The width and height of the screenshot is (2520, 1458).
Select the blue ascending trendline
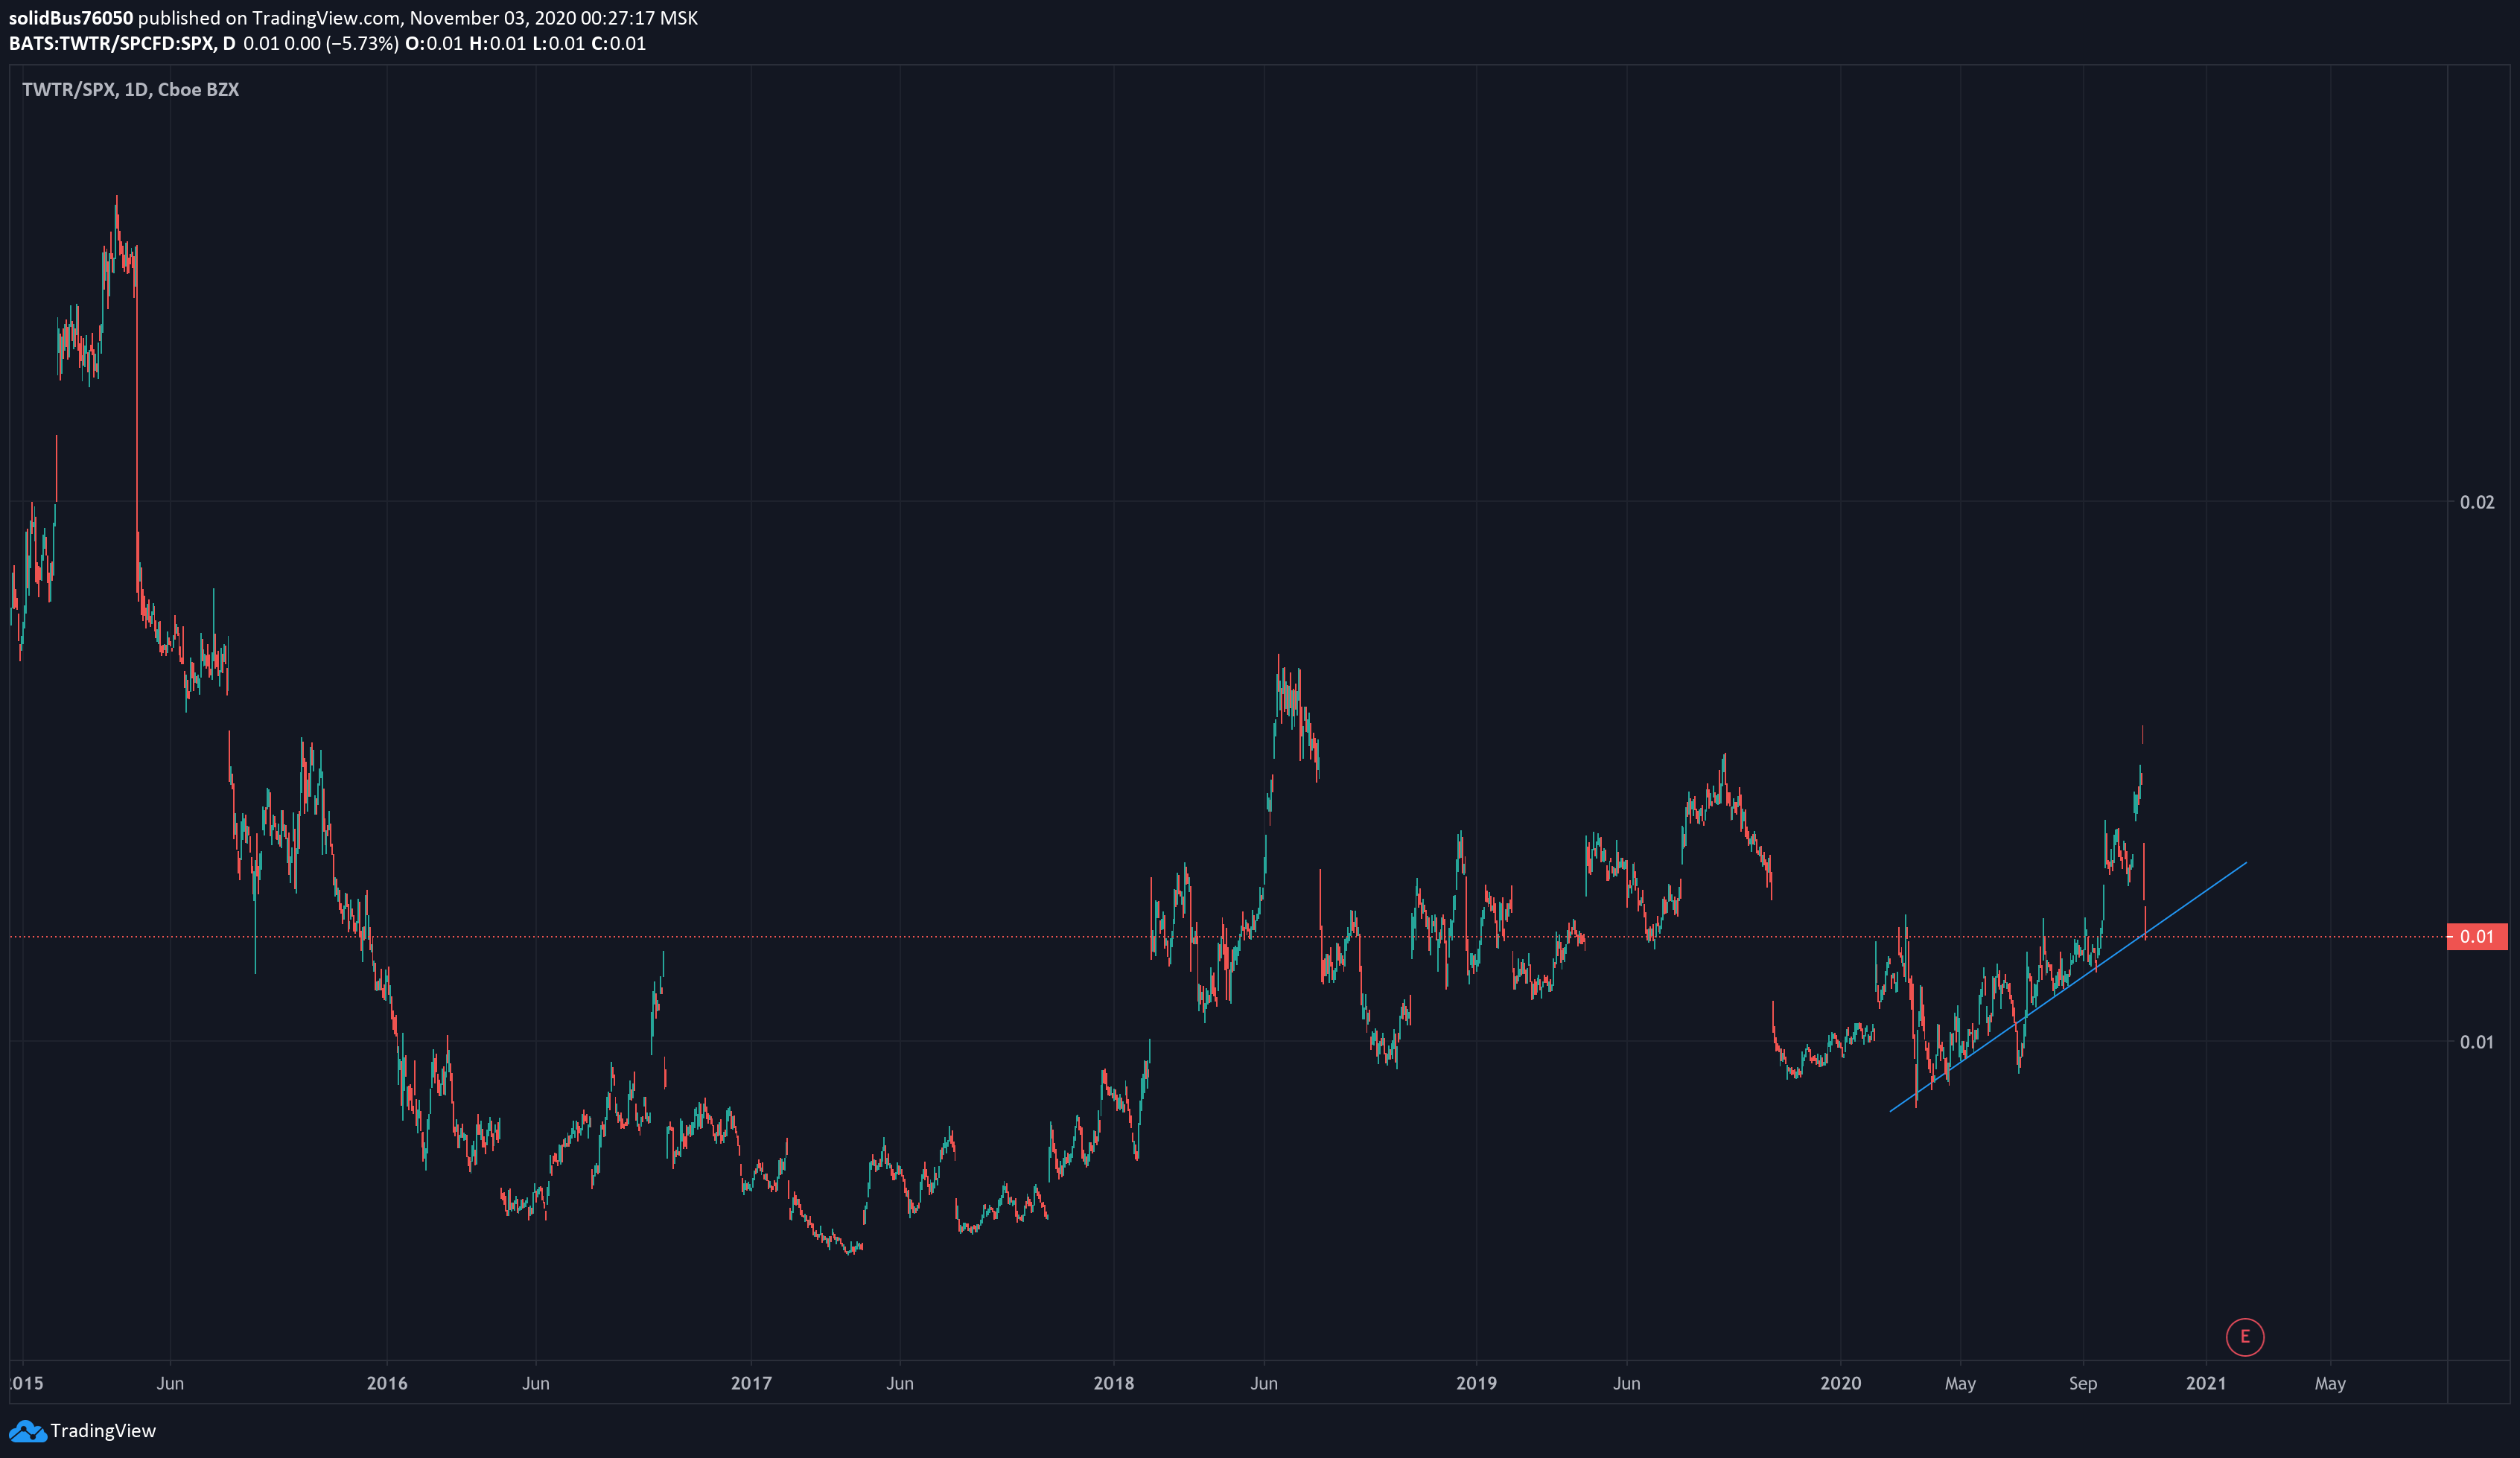[2068, 986]
